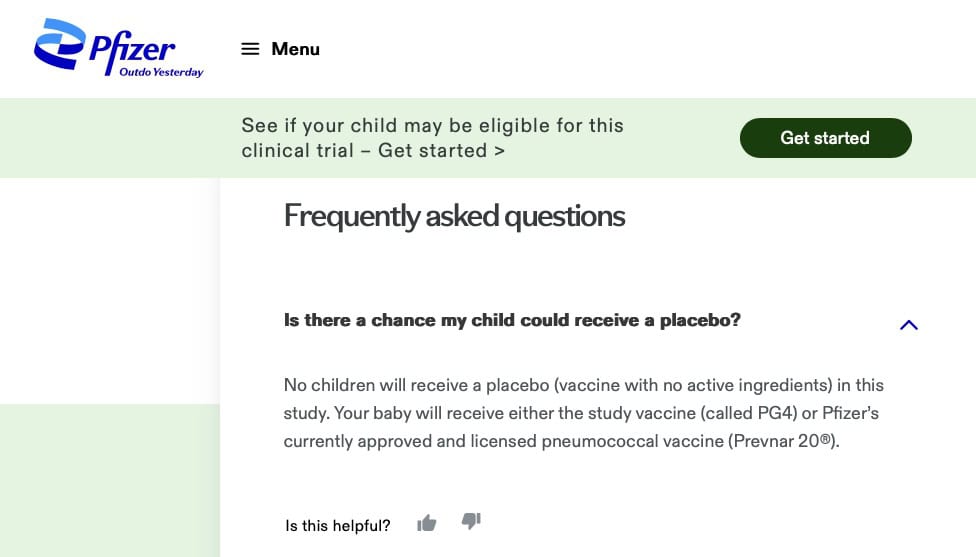Screen dimensions: 976x557
Task: Click the "Is this helpful?" label
Action: point(337,526)
